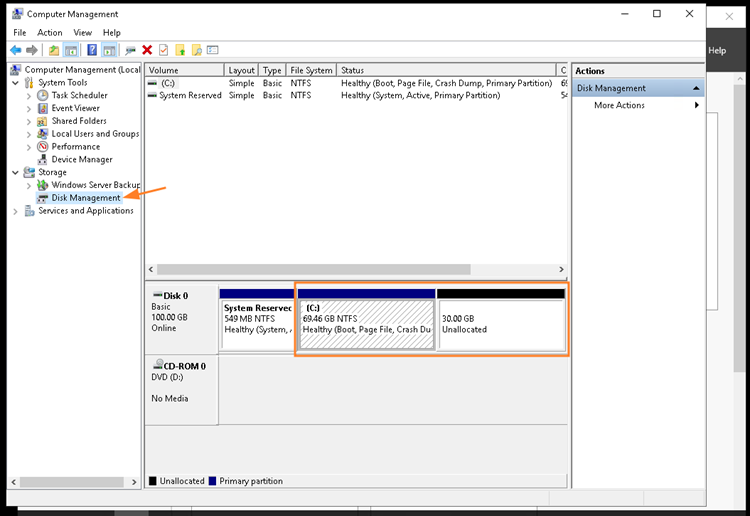Click the System Tools icon
This screenshot has height=516, width=750.
point(29,82)
